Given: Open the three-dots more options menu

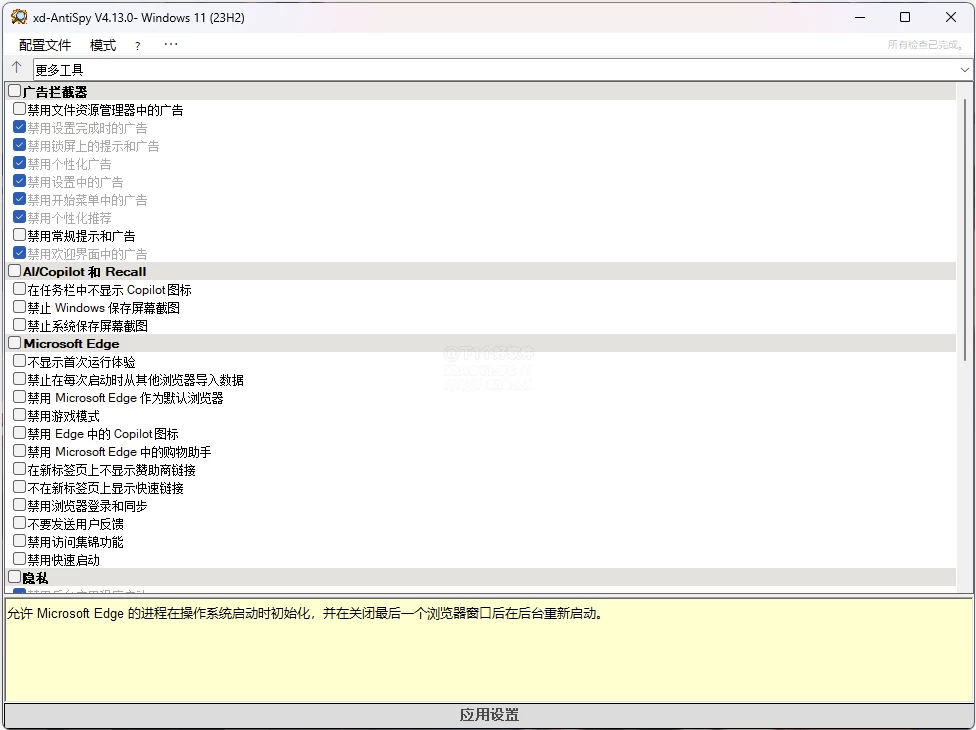Looking at the screenshot, I should click(171, 45).
